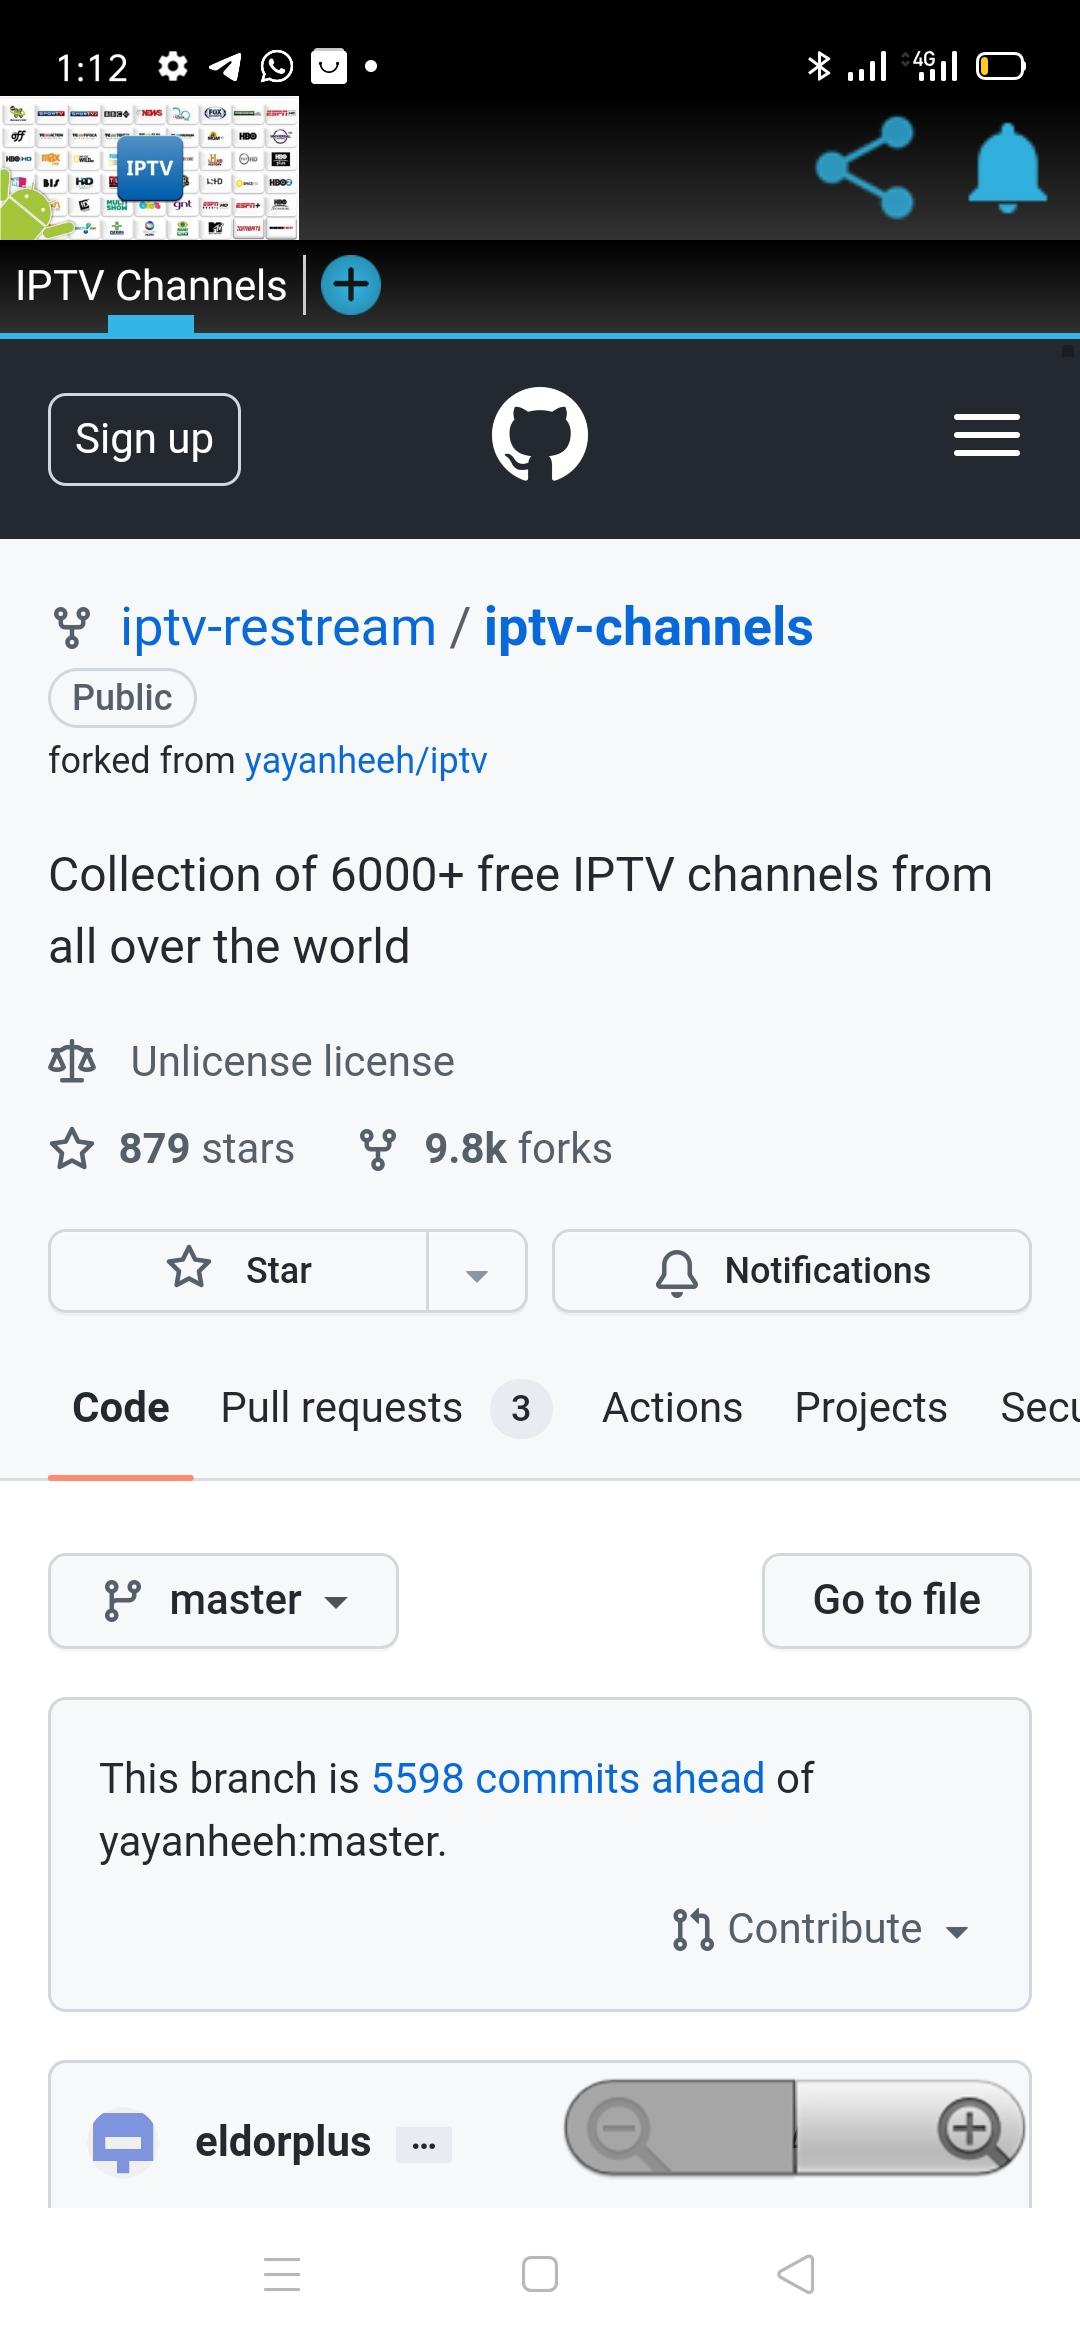Expand the Contribute dropdown

(x=822, y=1929)
